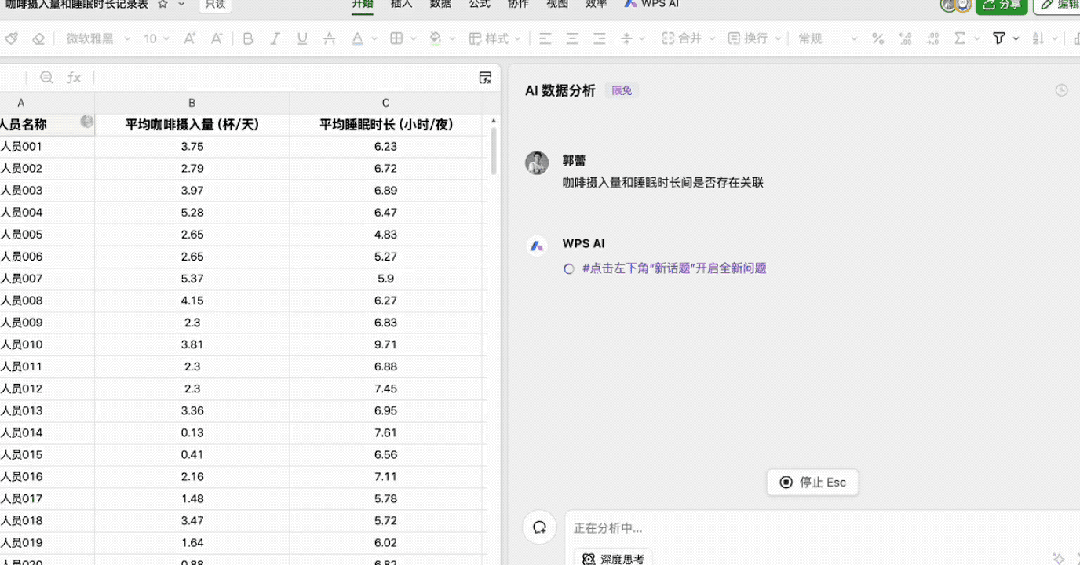
Task: Open the 公式 tab
Action: pos(479,4)
